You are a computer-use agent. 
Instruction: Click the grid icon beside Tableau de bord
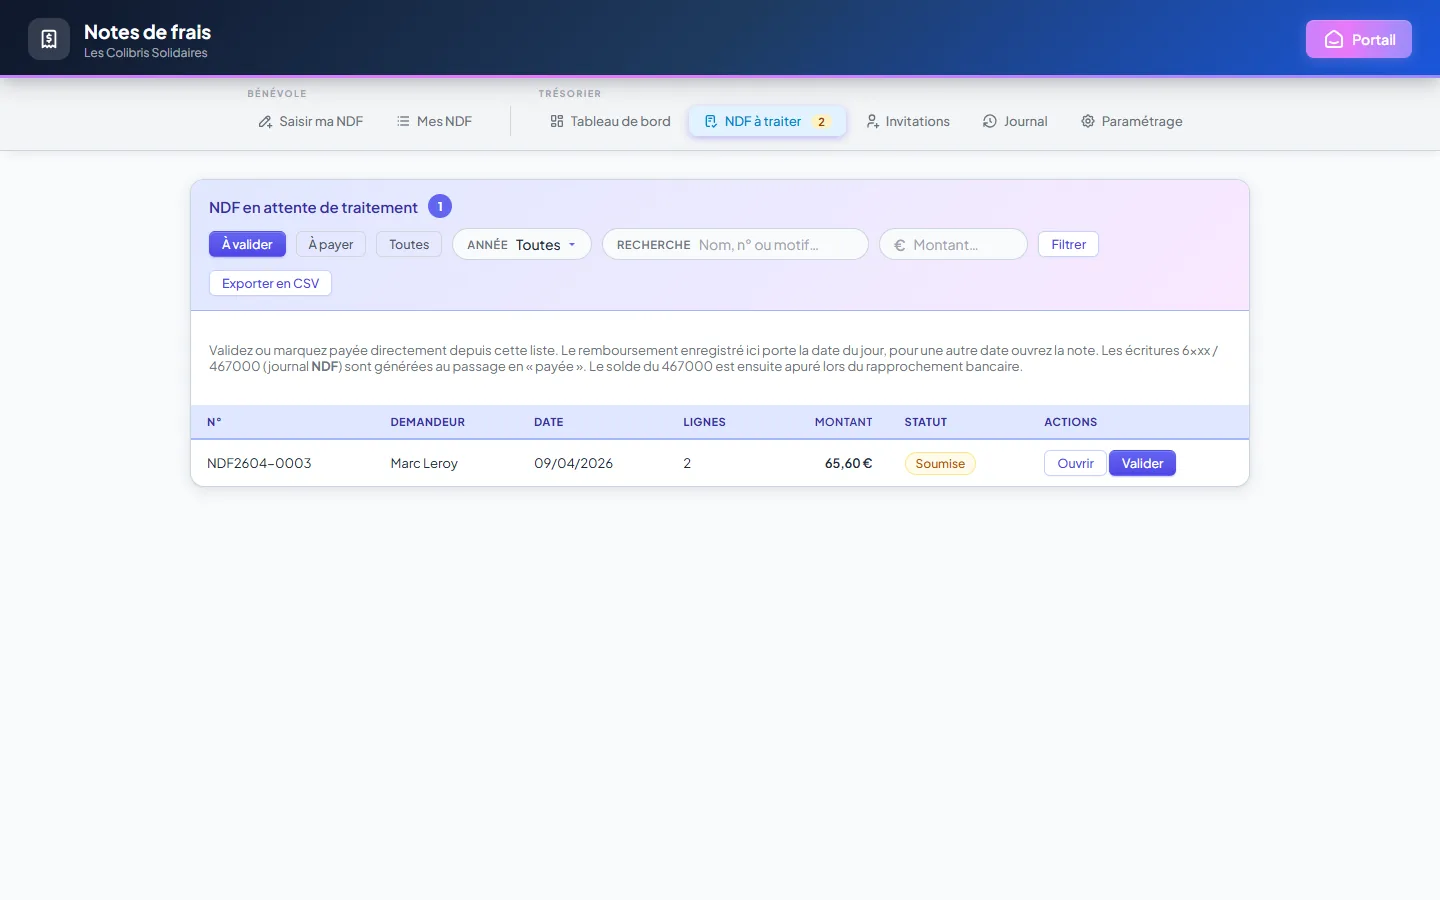(x=557, y=121)
